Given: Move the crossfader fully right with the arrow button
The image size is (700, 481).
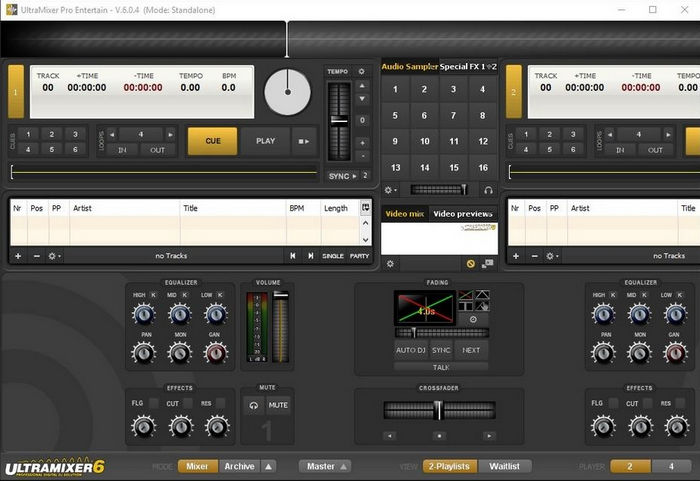Looking at the screenshot, I should point(489,435).
